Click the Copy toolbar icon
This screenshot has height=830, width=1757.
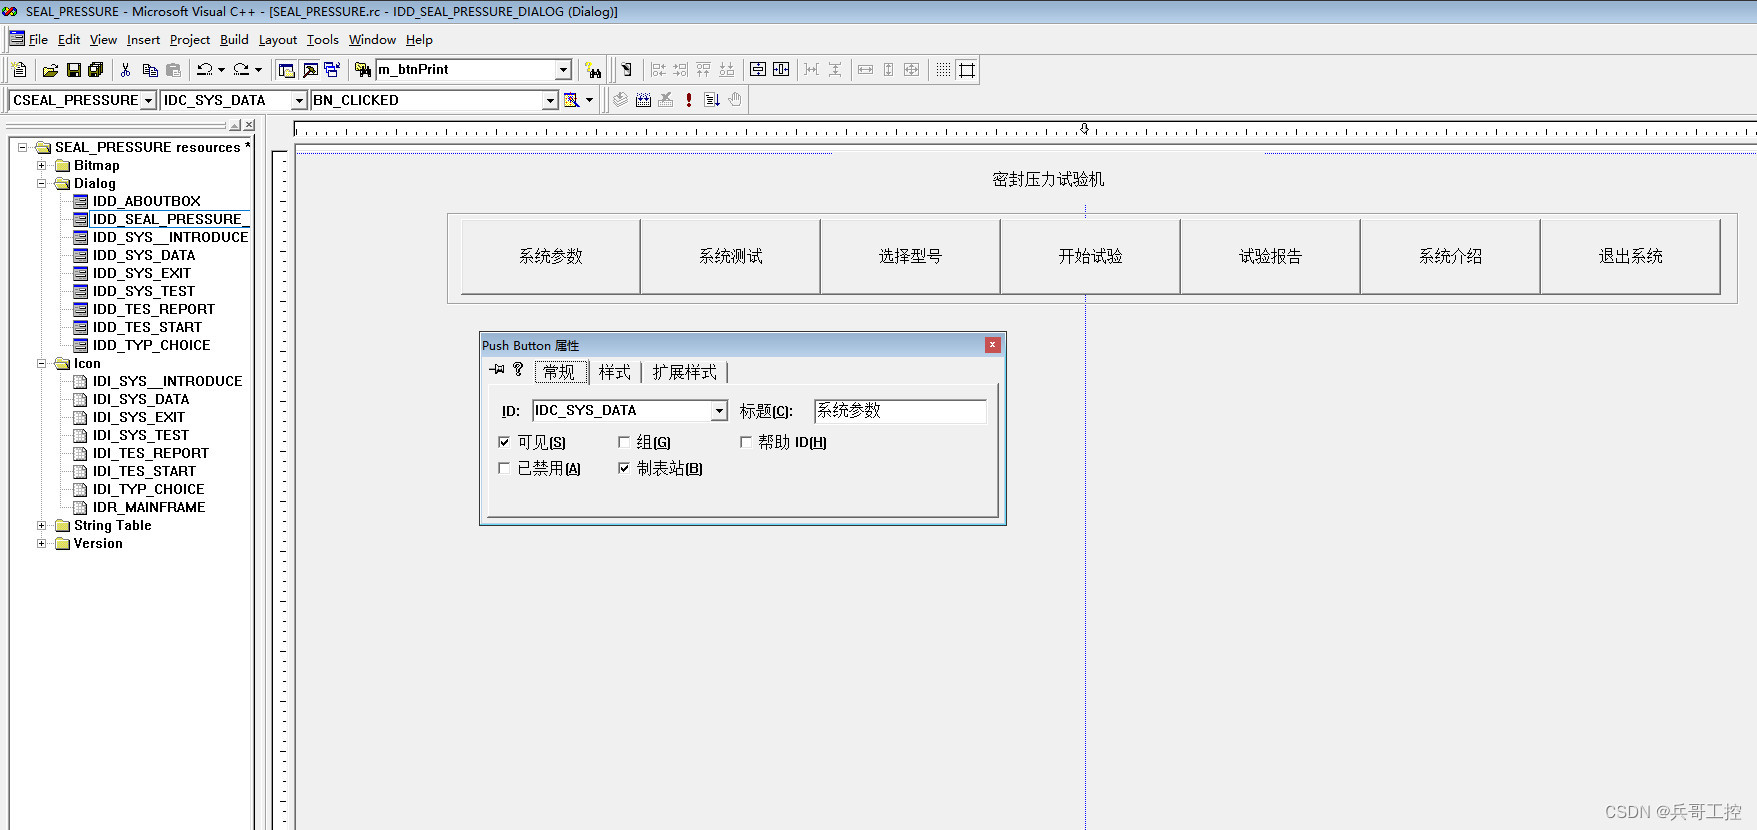click(150, 70)
